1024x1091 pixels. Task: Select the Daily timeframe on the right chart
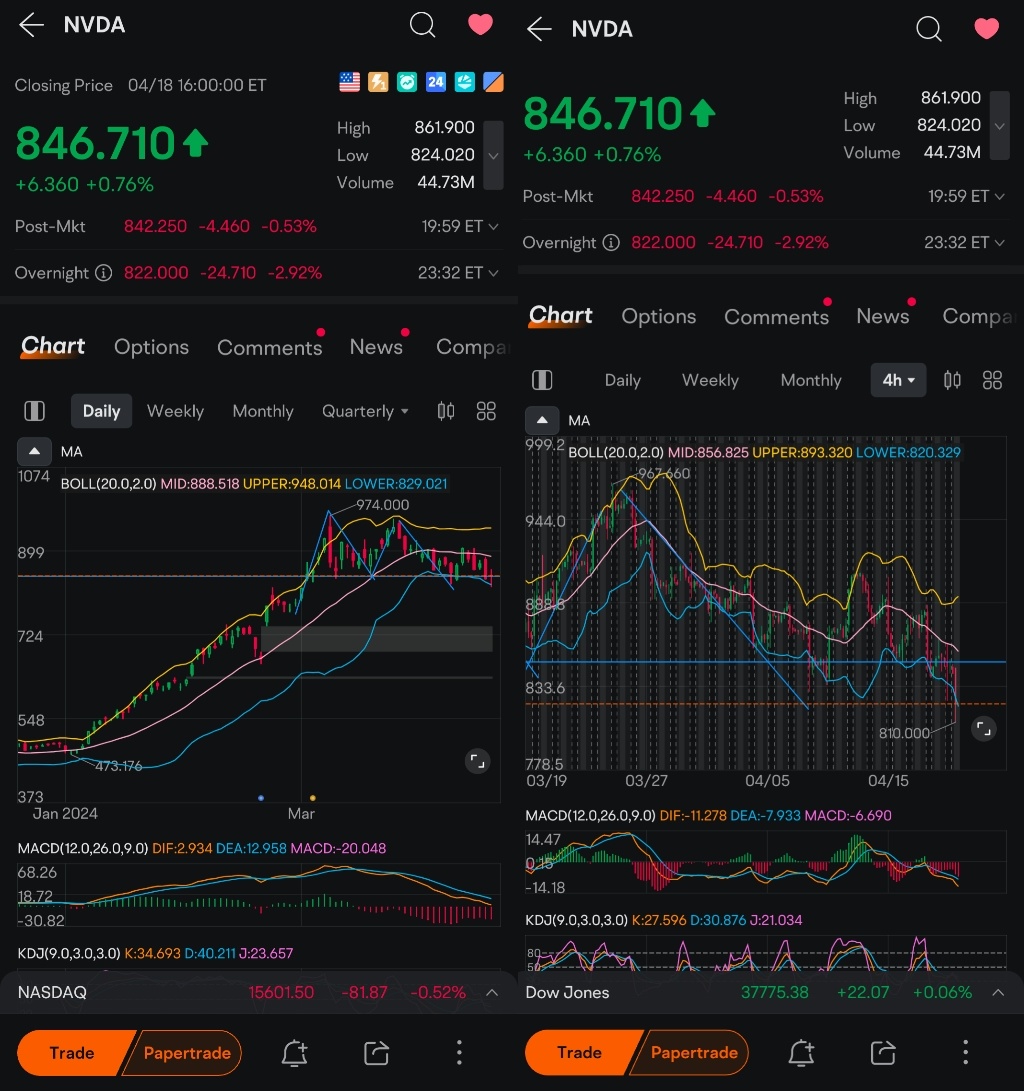tap(623, 380)
